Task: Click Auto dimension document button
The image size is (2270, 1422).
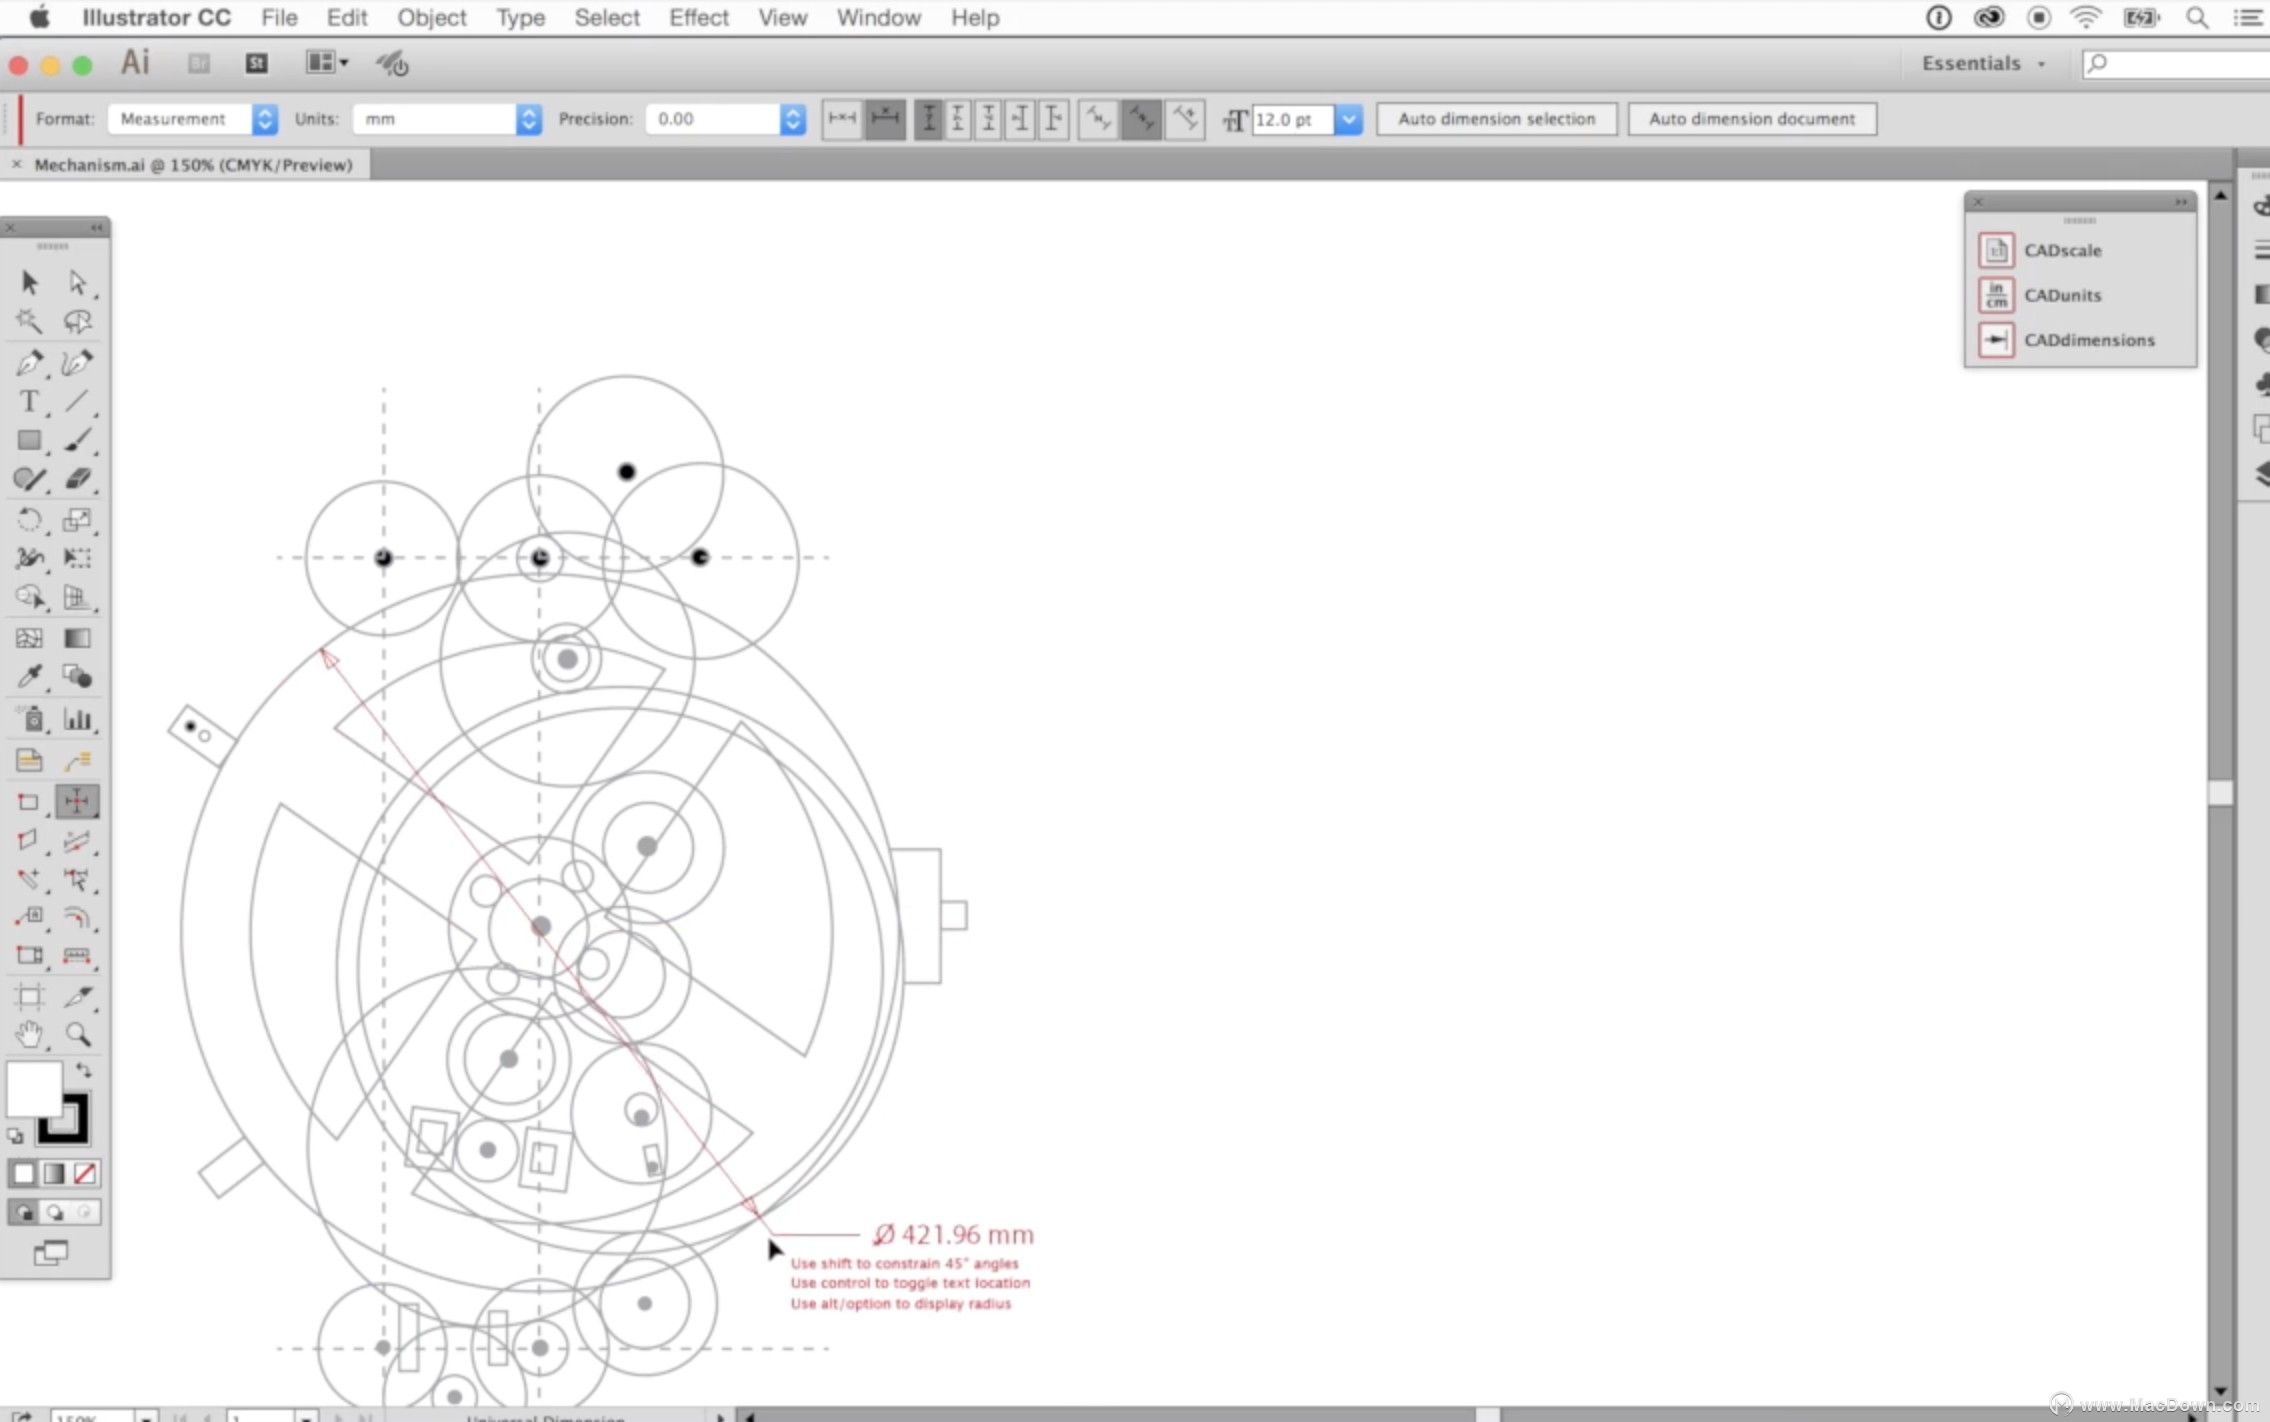Action: coord(1751,119)
